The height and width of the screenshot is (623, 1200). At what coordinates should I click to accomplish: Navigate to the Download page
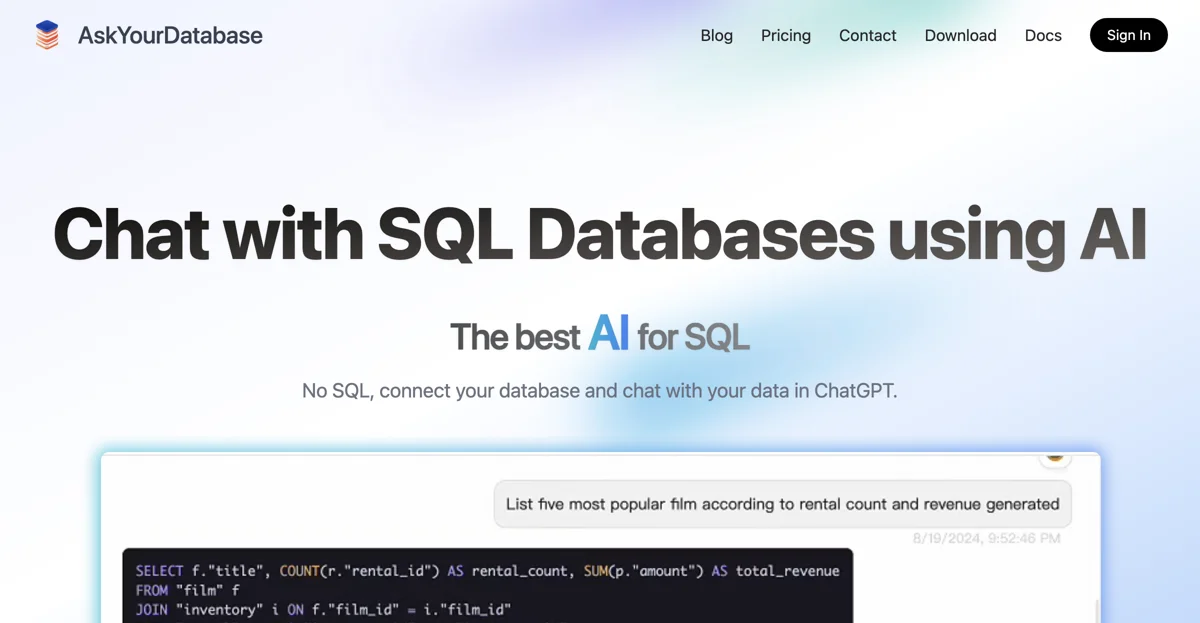(x=960, y=35)
